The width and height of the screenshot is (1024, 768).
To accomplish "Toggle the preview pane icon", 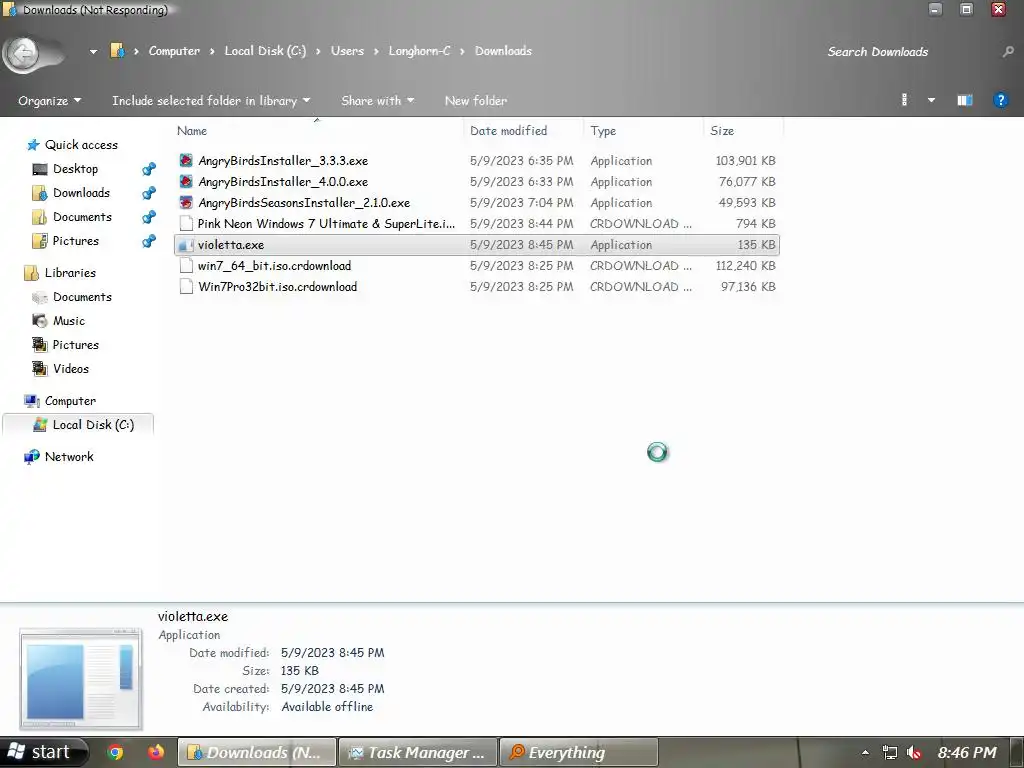I will 965,100.
